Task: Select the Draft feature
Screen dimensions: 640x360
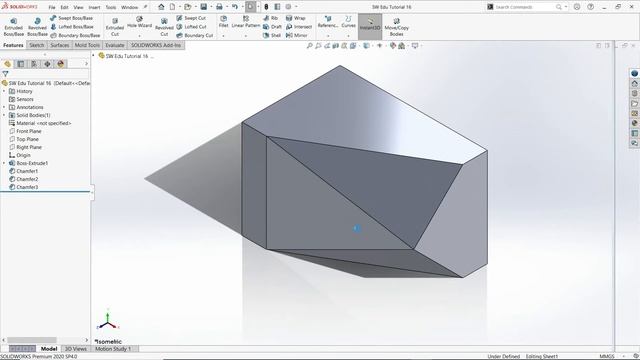Action: tap(272, 27)
